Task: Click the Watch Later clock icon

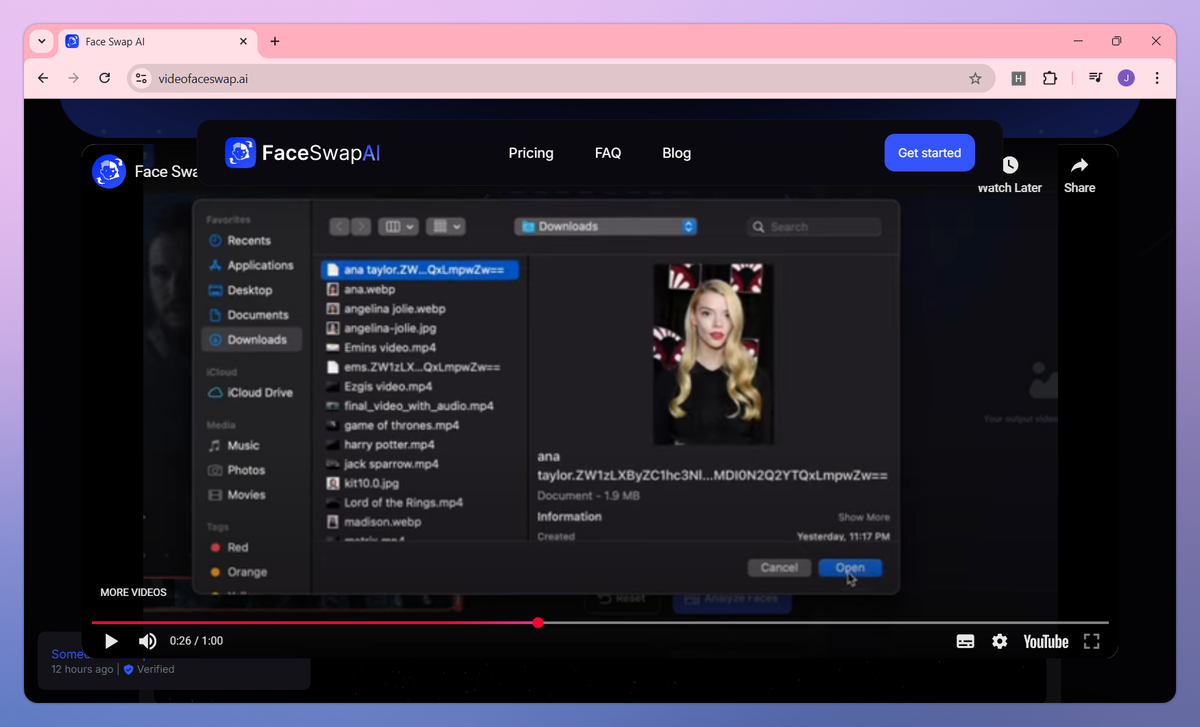Action: (x=1010, y=165)
